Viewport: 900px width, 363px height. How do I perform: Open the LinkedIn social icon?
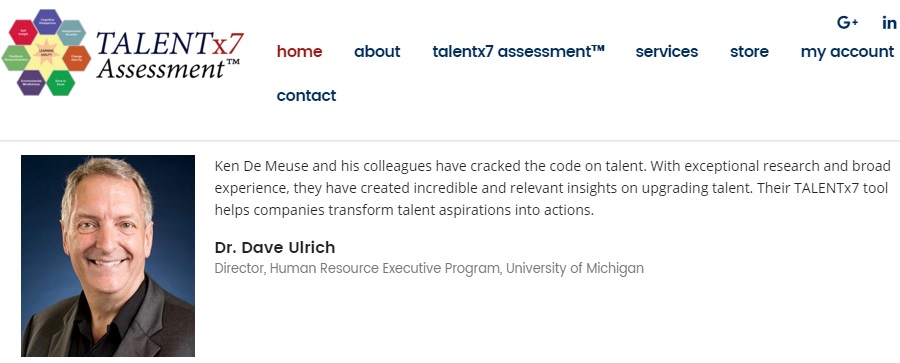[x=889, y=23]
